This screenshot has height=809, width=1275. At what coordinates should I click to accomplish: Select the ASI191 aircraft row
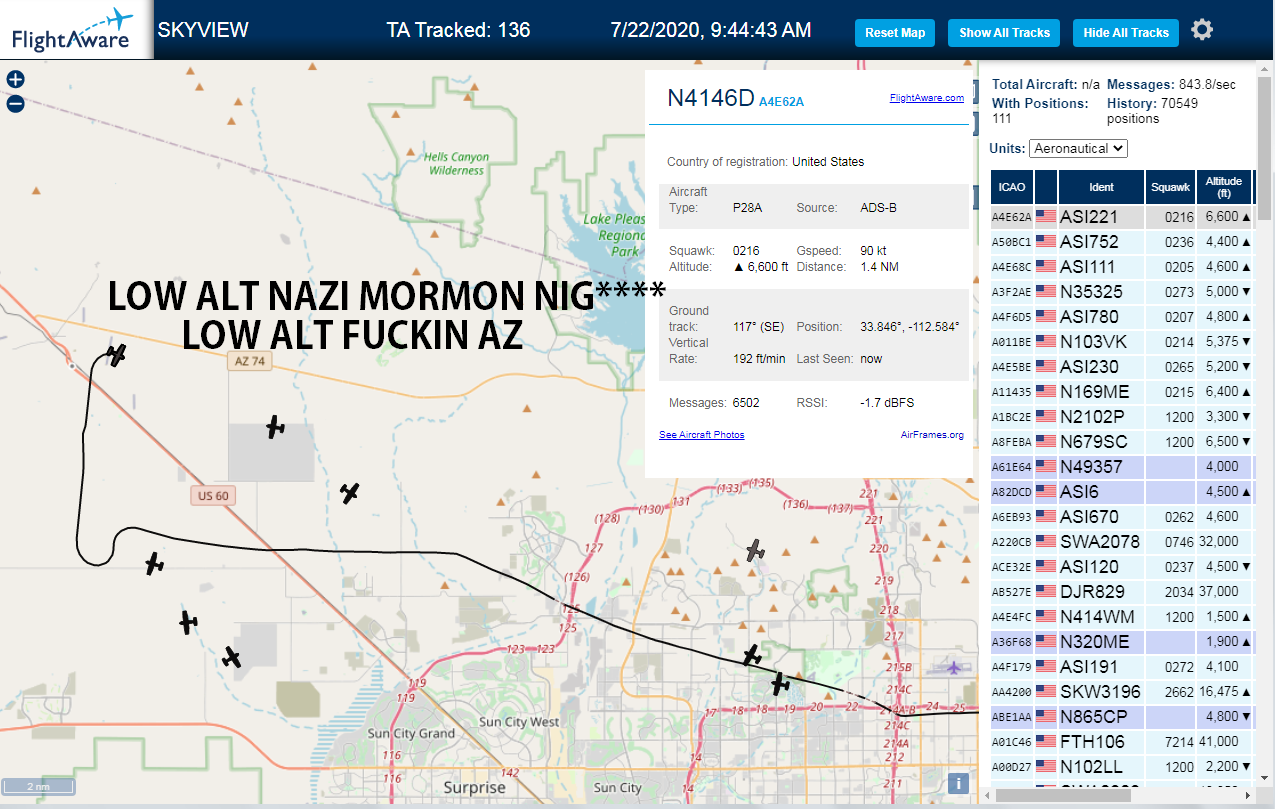click(x=1121, y=666)
